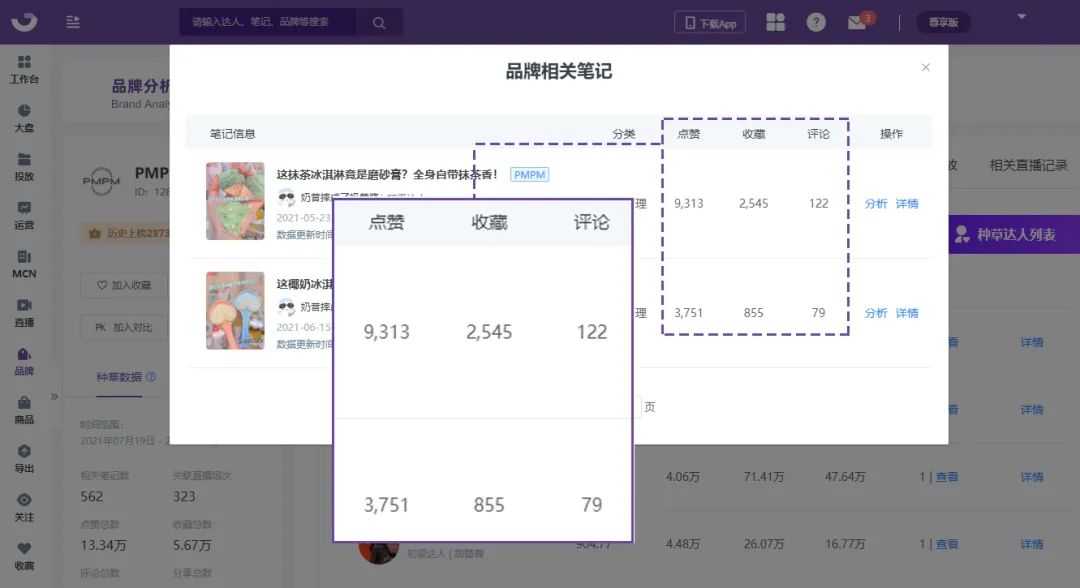
Task: Toggle the navigation collapse icon beside the logo
Action: pos(72,21)
